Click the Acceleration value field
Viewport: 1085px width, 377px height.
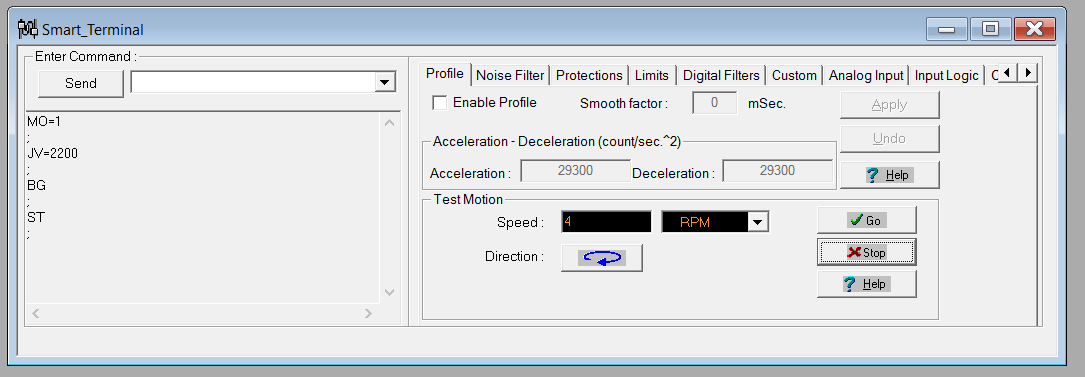pyautogui.click(x=575, y=170)
